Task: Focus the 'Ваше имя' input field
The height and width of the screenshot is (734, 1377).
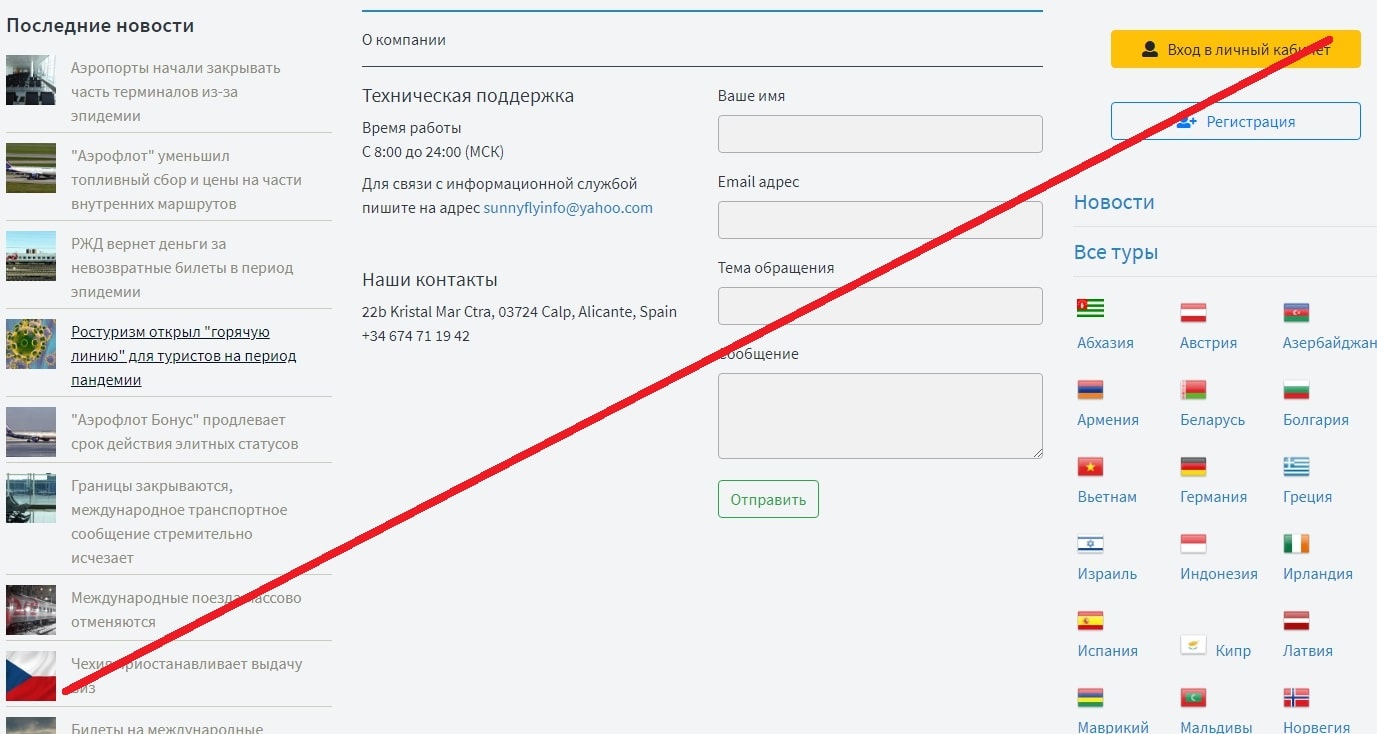Action: click(x=880, y=134)
